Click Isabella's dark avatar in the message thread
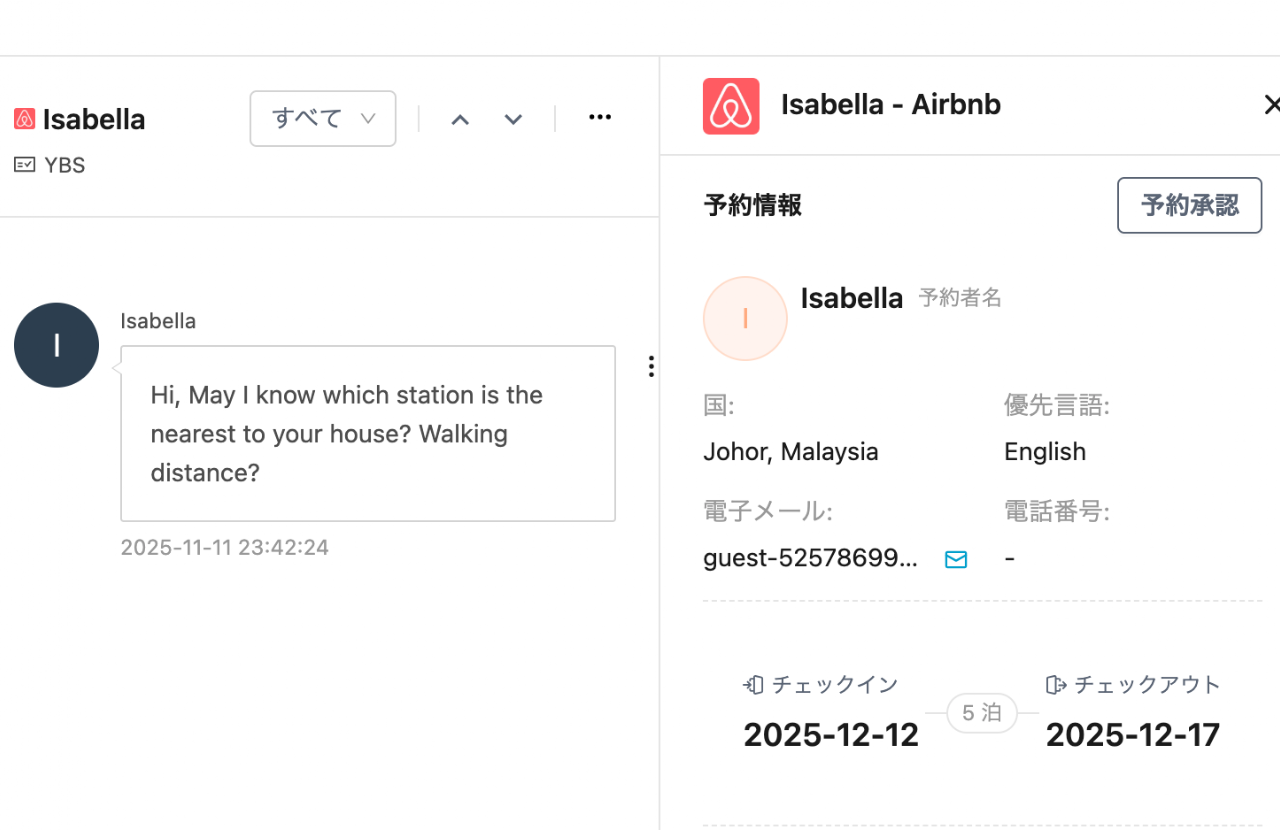 click(56, 345)
